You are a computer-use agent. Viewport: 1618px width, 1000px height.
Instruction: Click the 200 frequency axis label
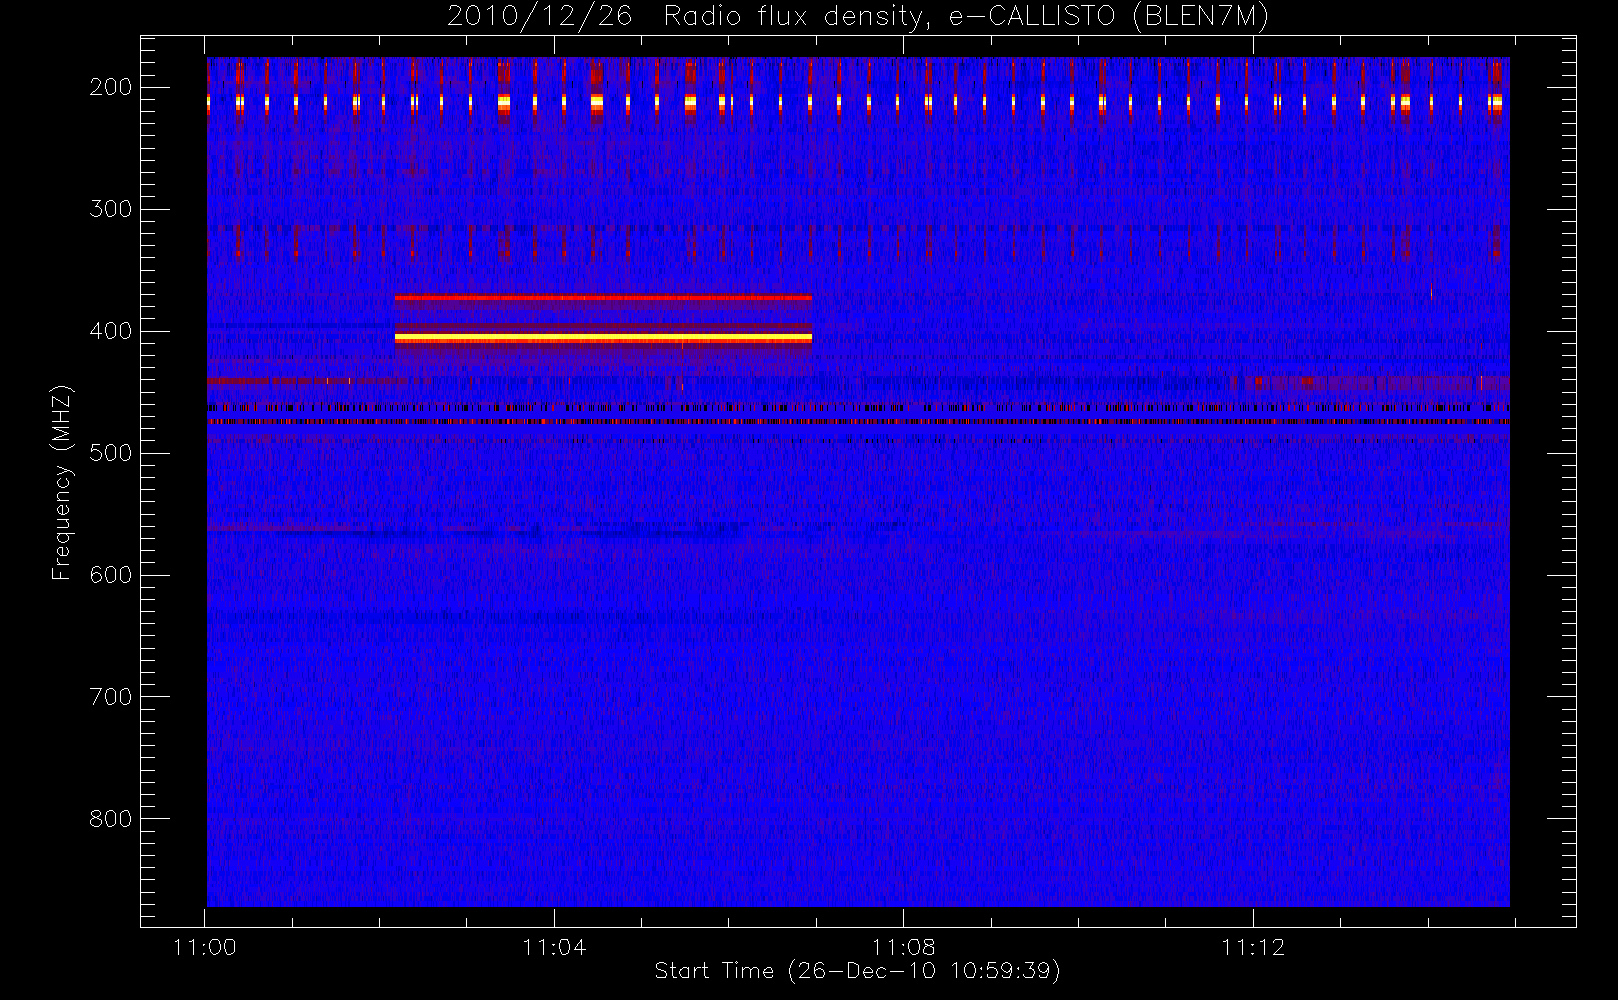111,87
